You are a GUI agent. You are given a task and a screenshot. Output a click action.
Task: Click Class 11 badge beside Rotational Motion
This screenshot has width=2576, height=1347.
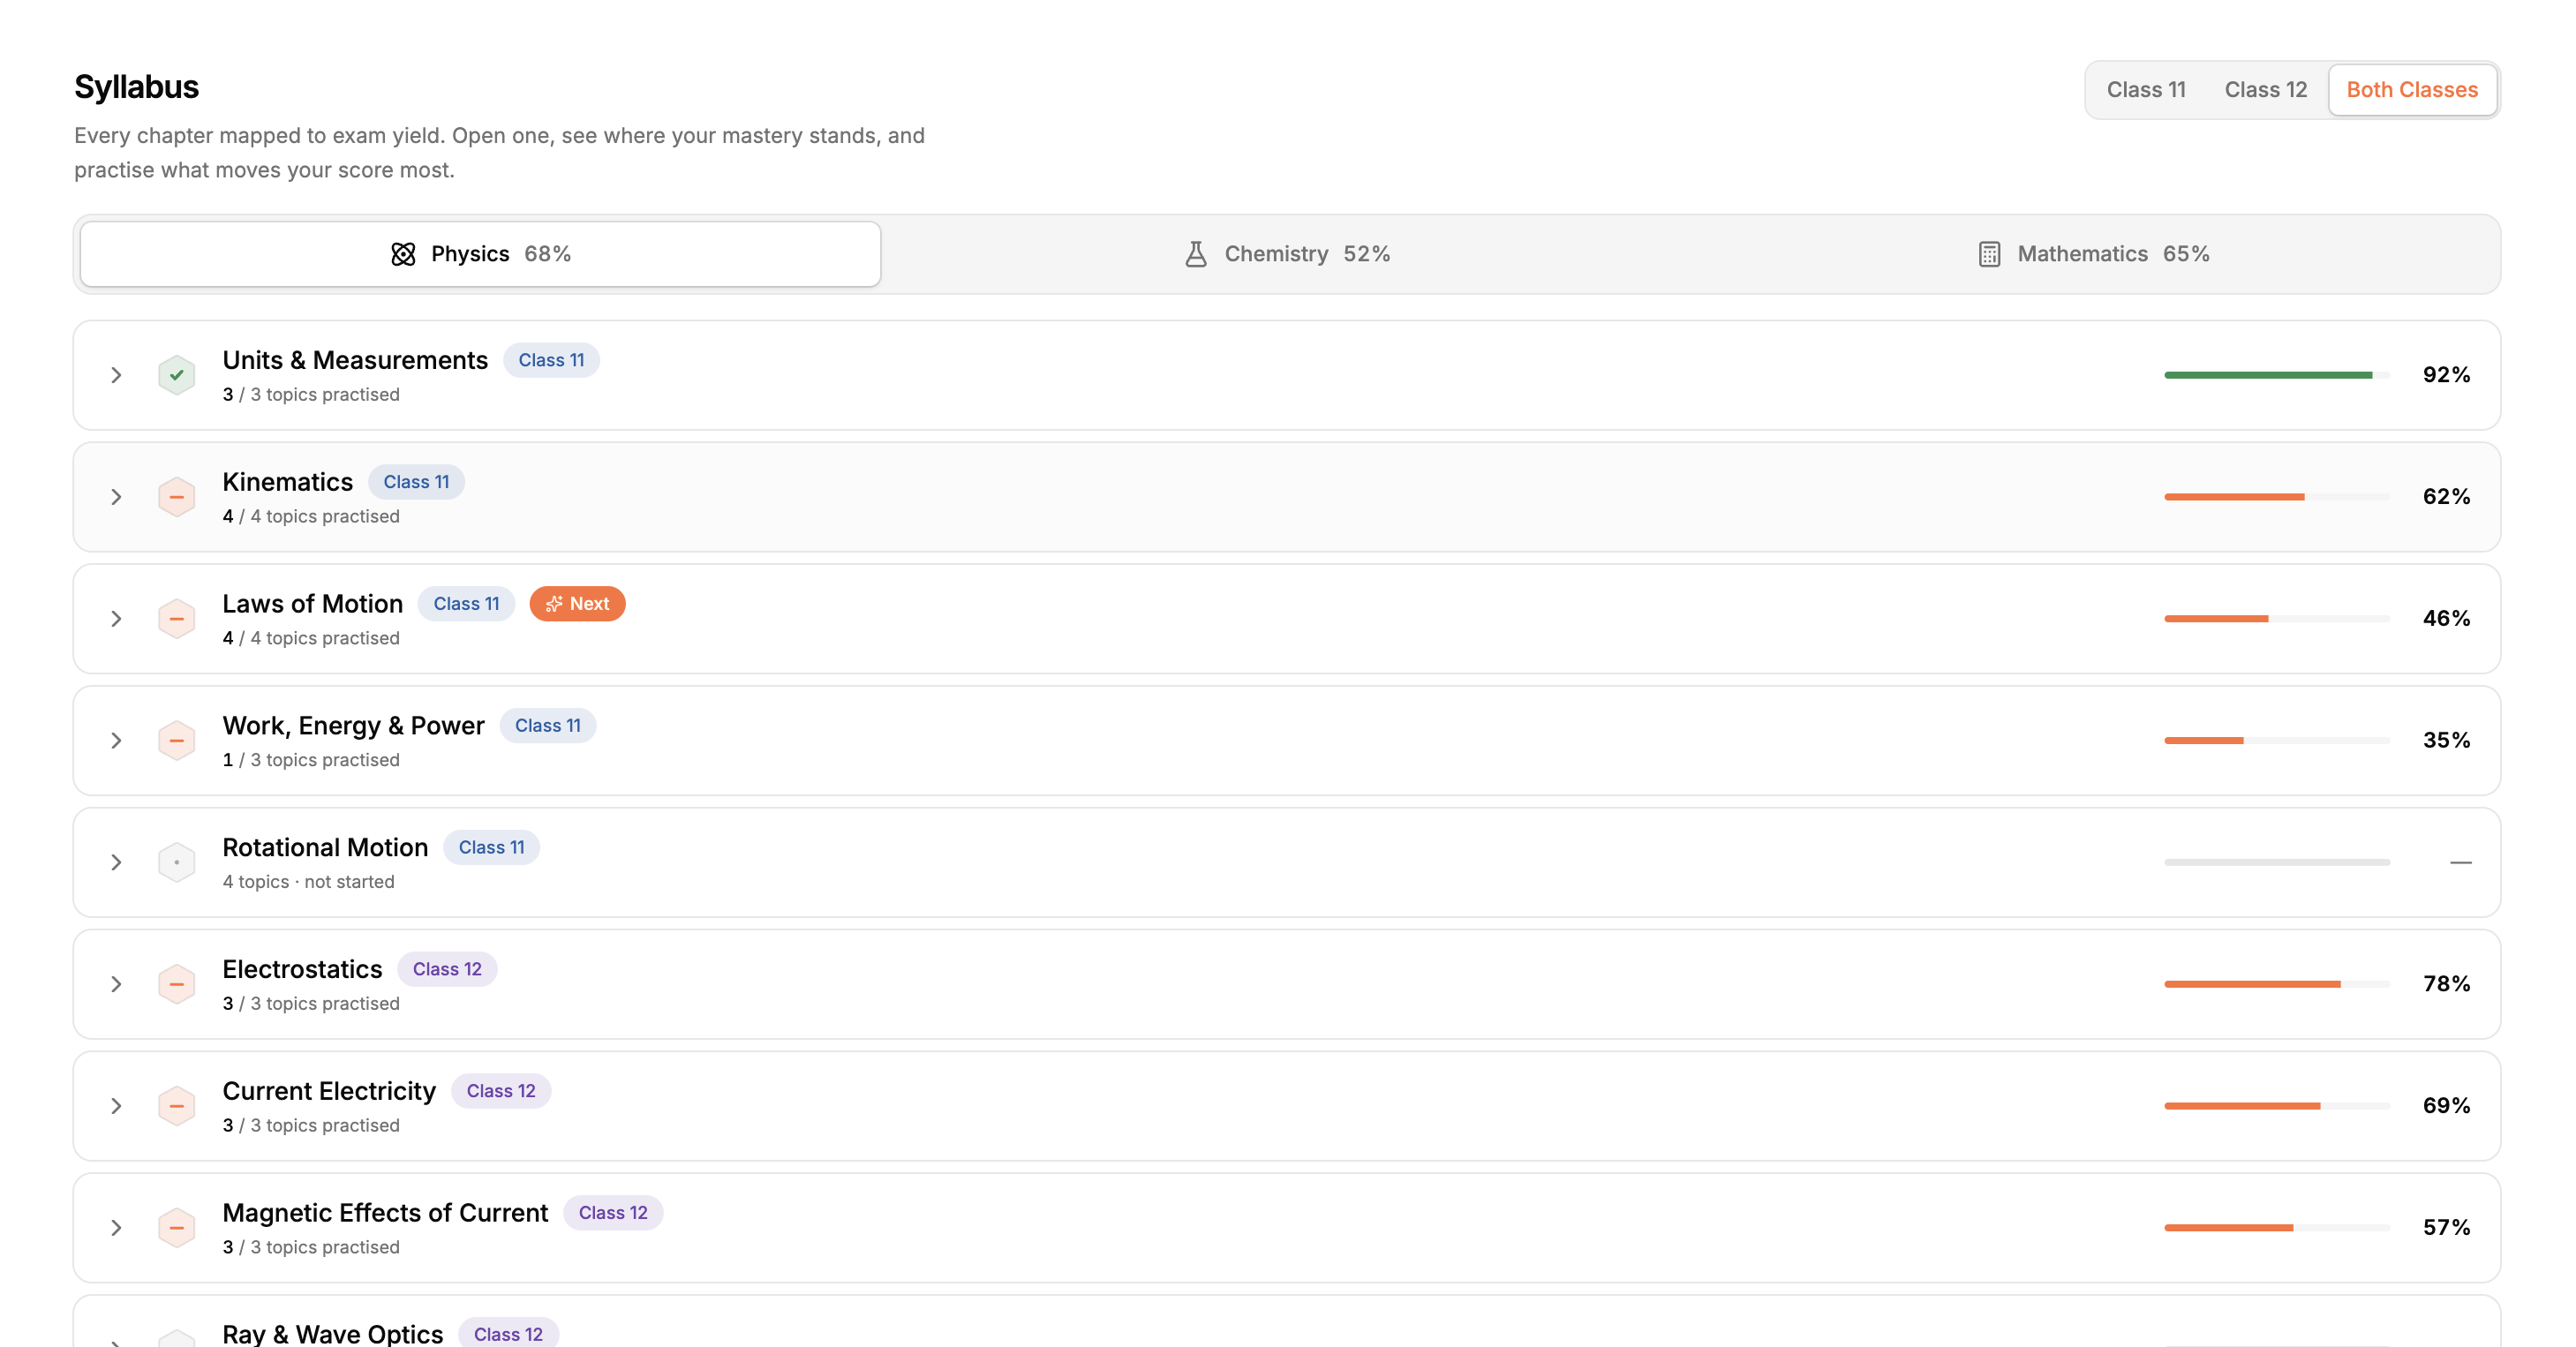coord(491,847)
